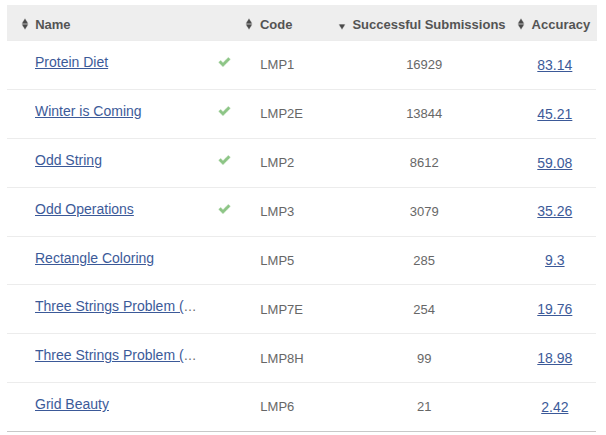The image size is (606, 435).
Task: Select the code LMP8H
Action: coord(282,359)
